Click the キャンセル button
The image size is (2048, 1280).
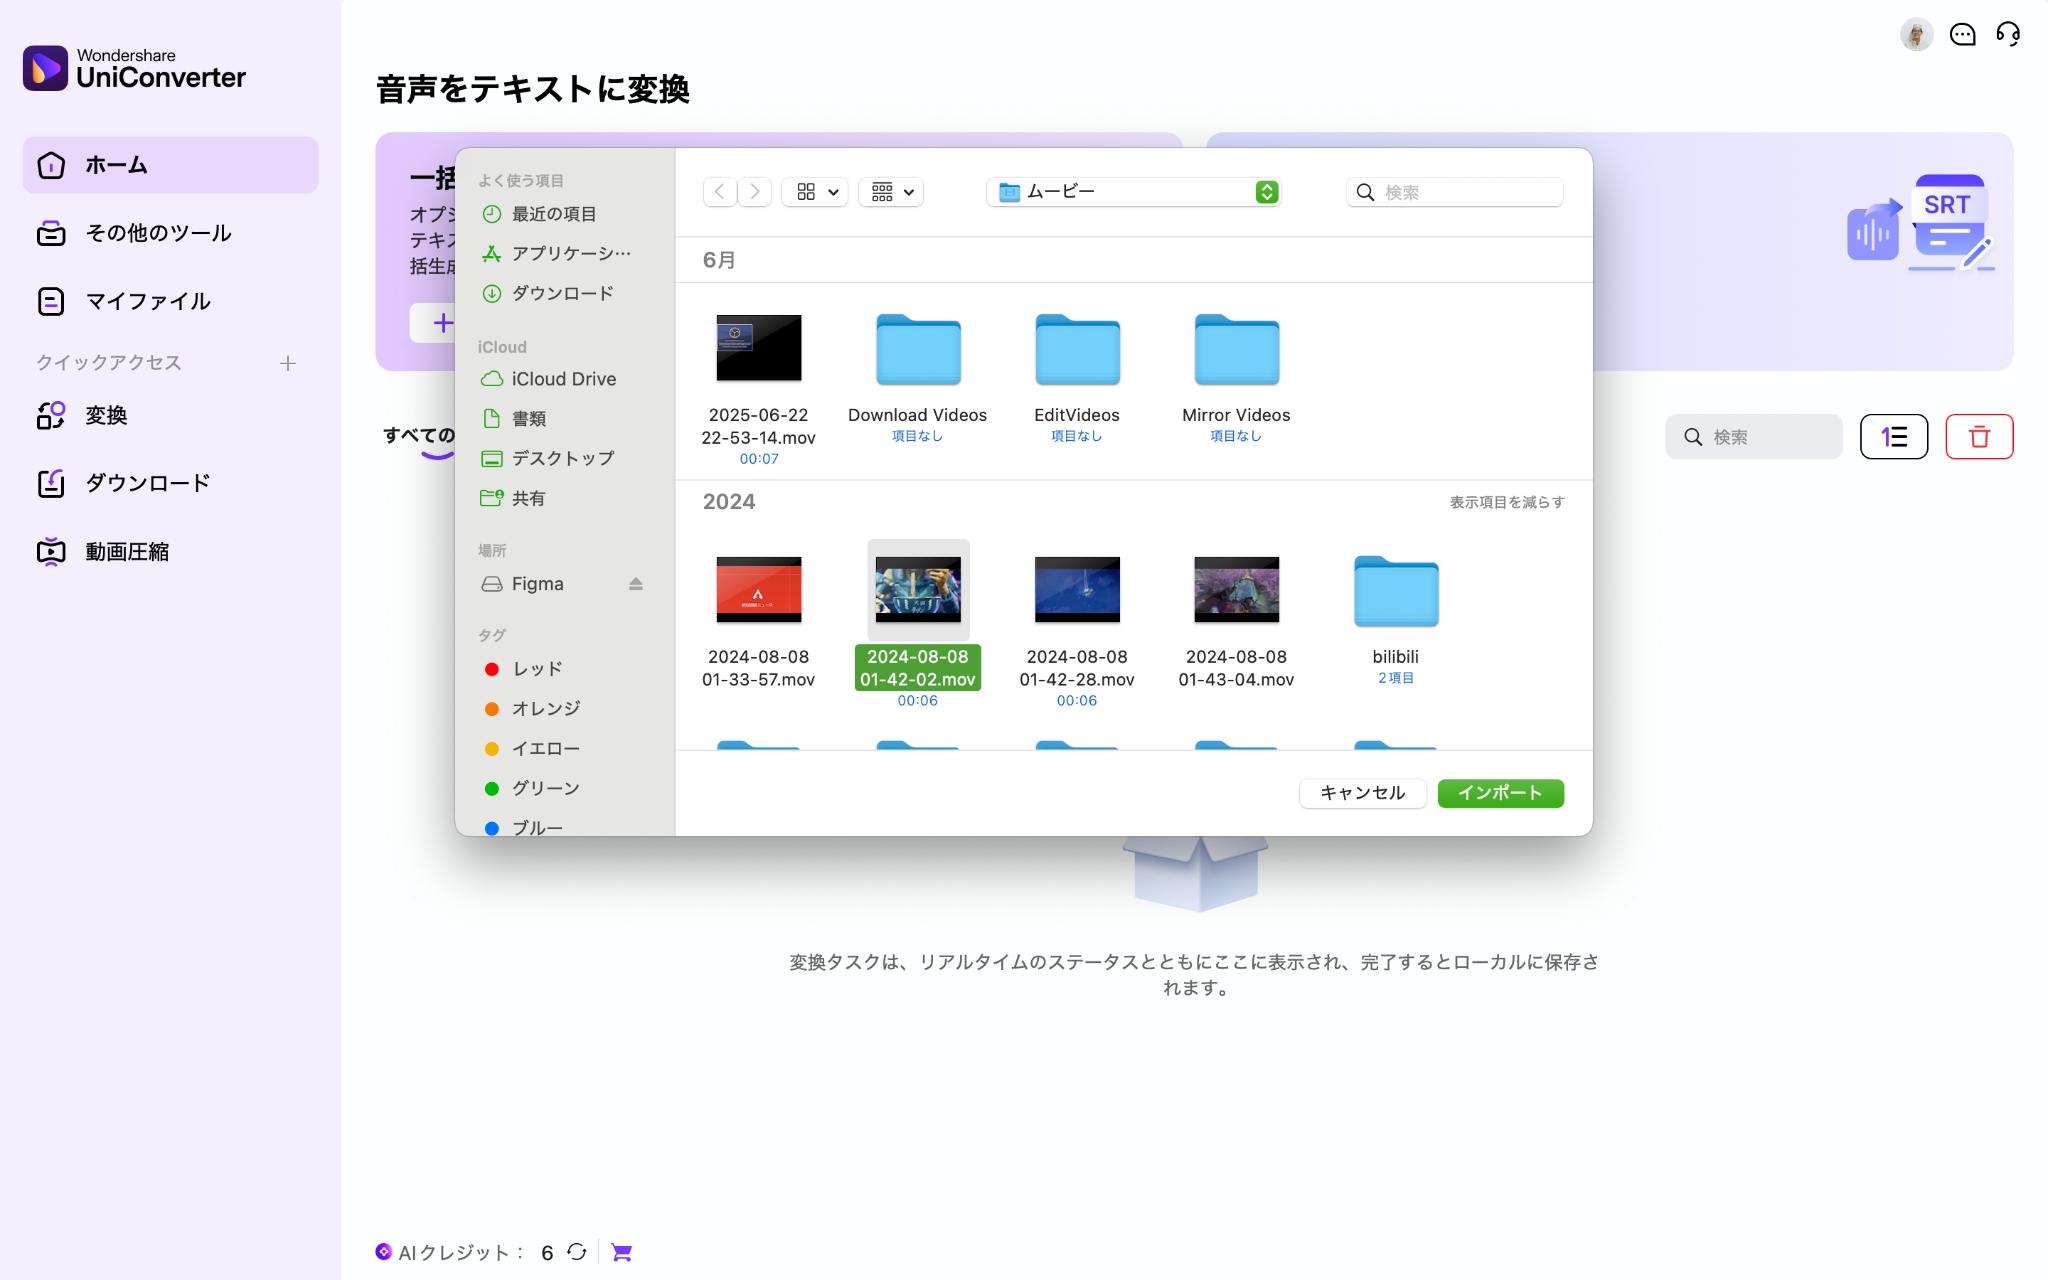(1361, 793)
